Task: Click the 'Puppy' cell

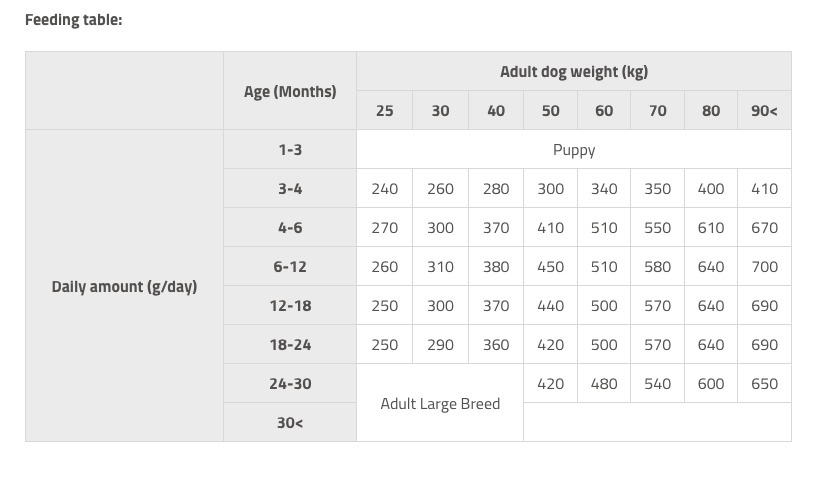Action: [x=573, y=150]
